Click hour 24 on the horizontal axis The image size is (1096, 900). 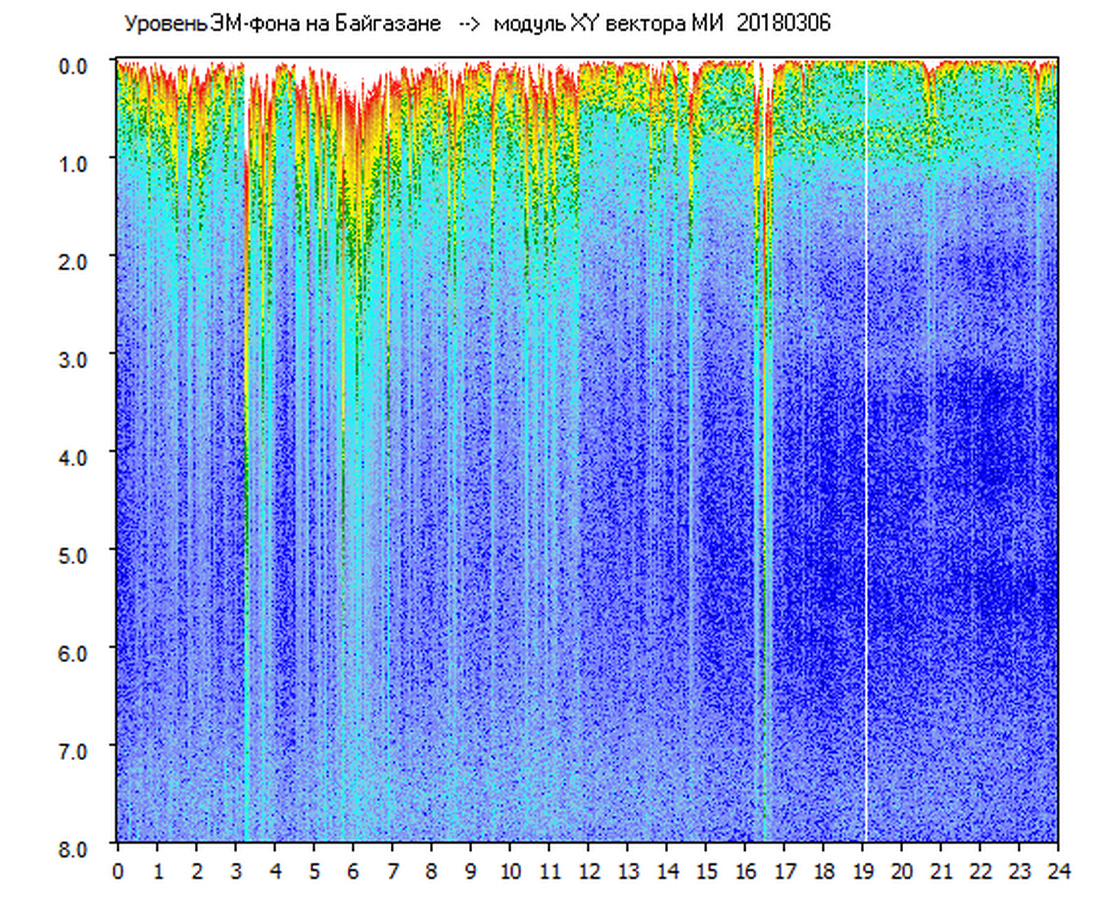click(1058, 871)
